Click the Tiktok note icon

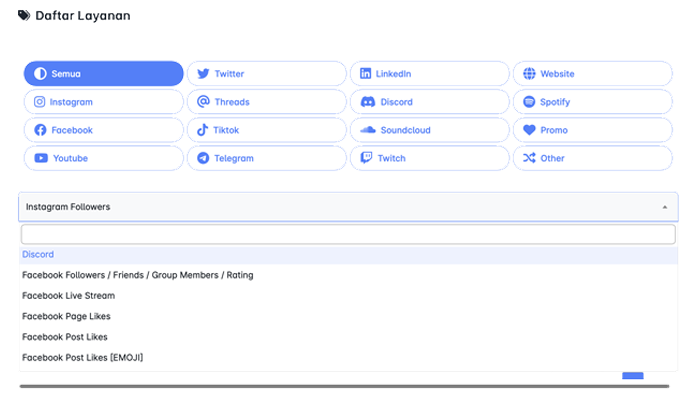(x=202, y=130)
